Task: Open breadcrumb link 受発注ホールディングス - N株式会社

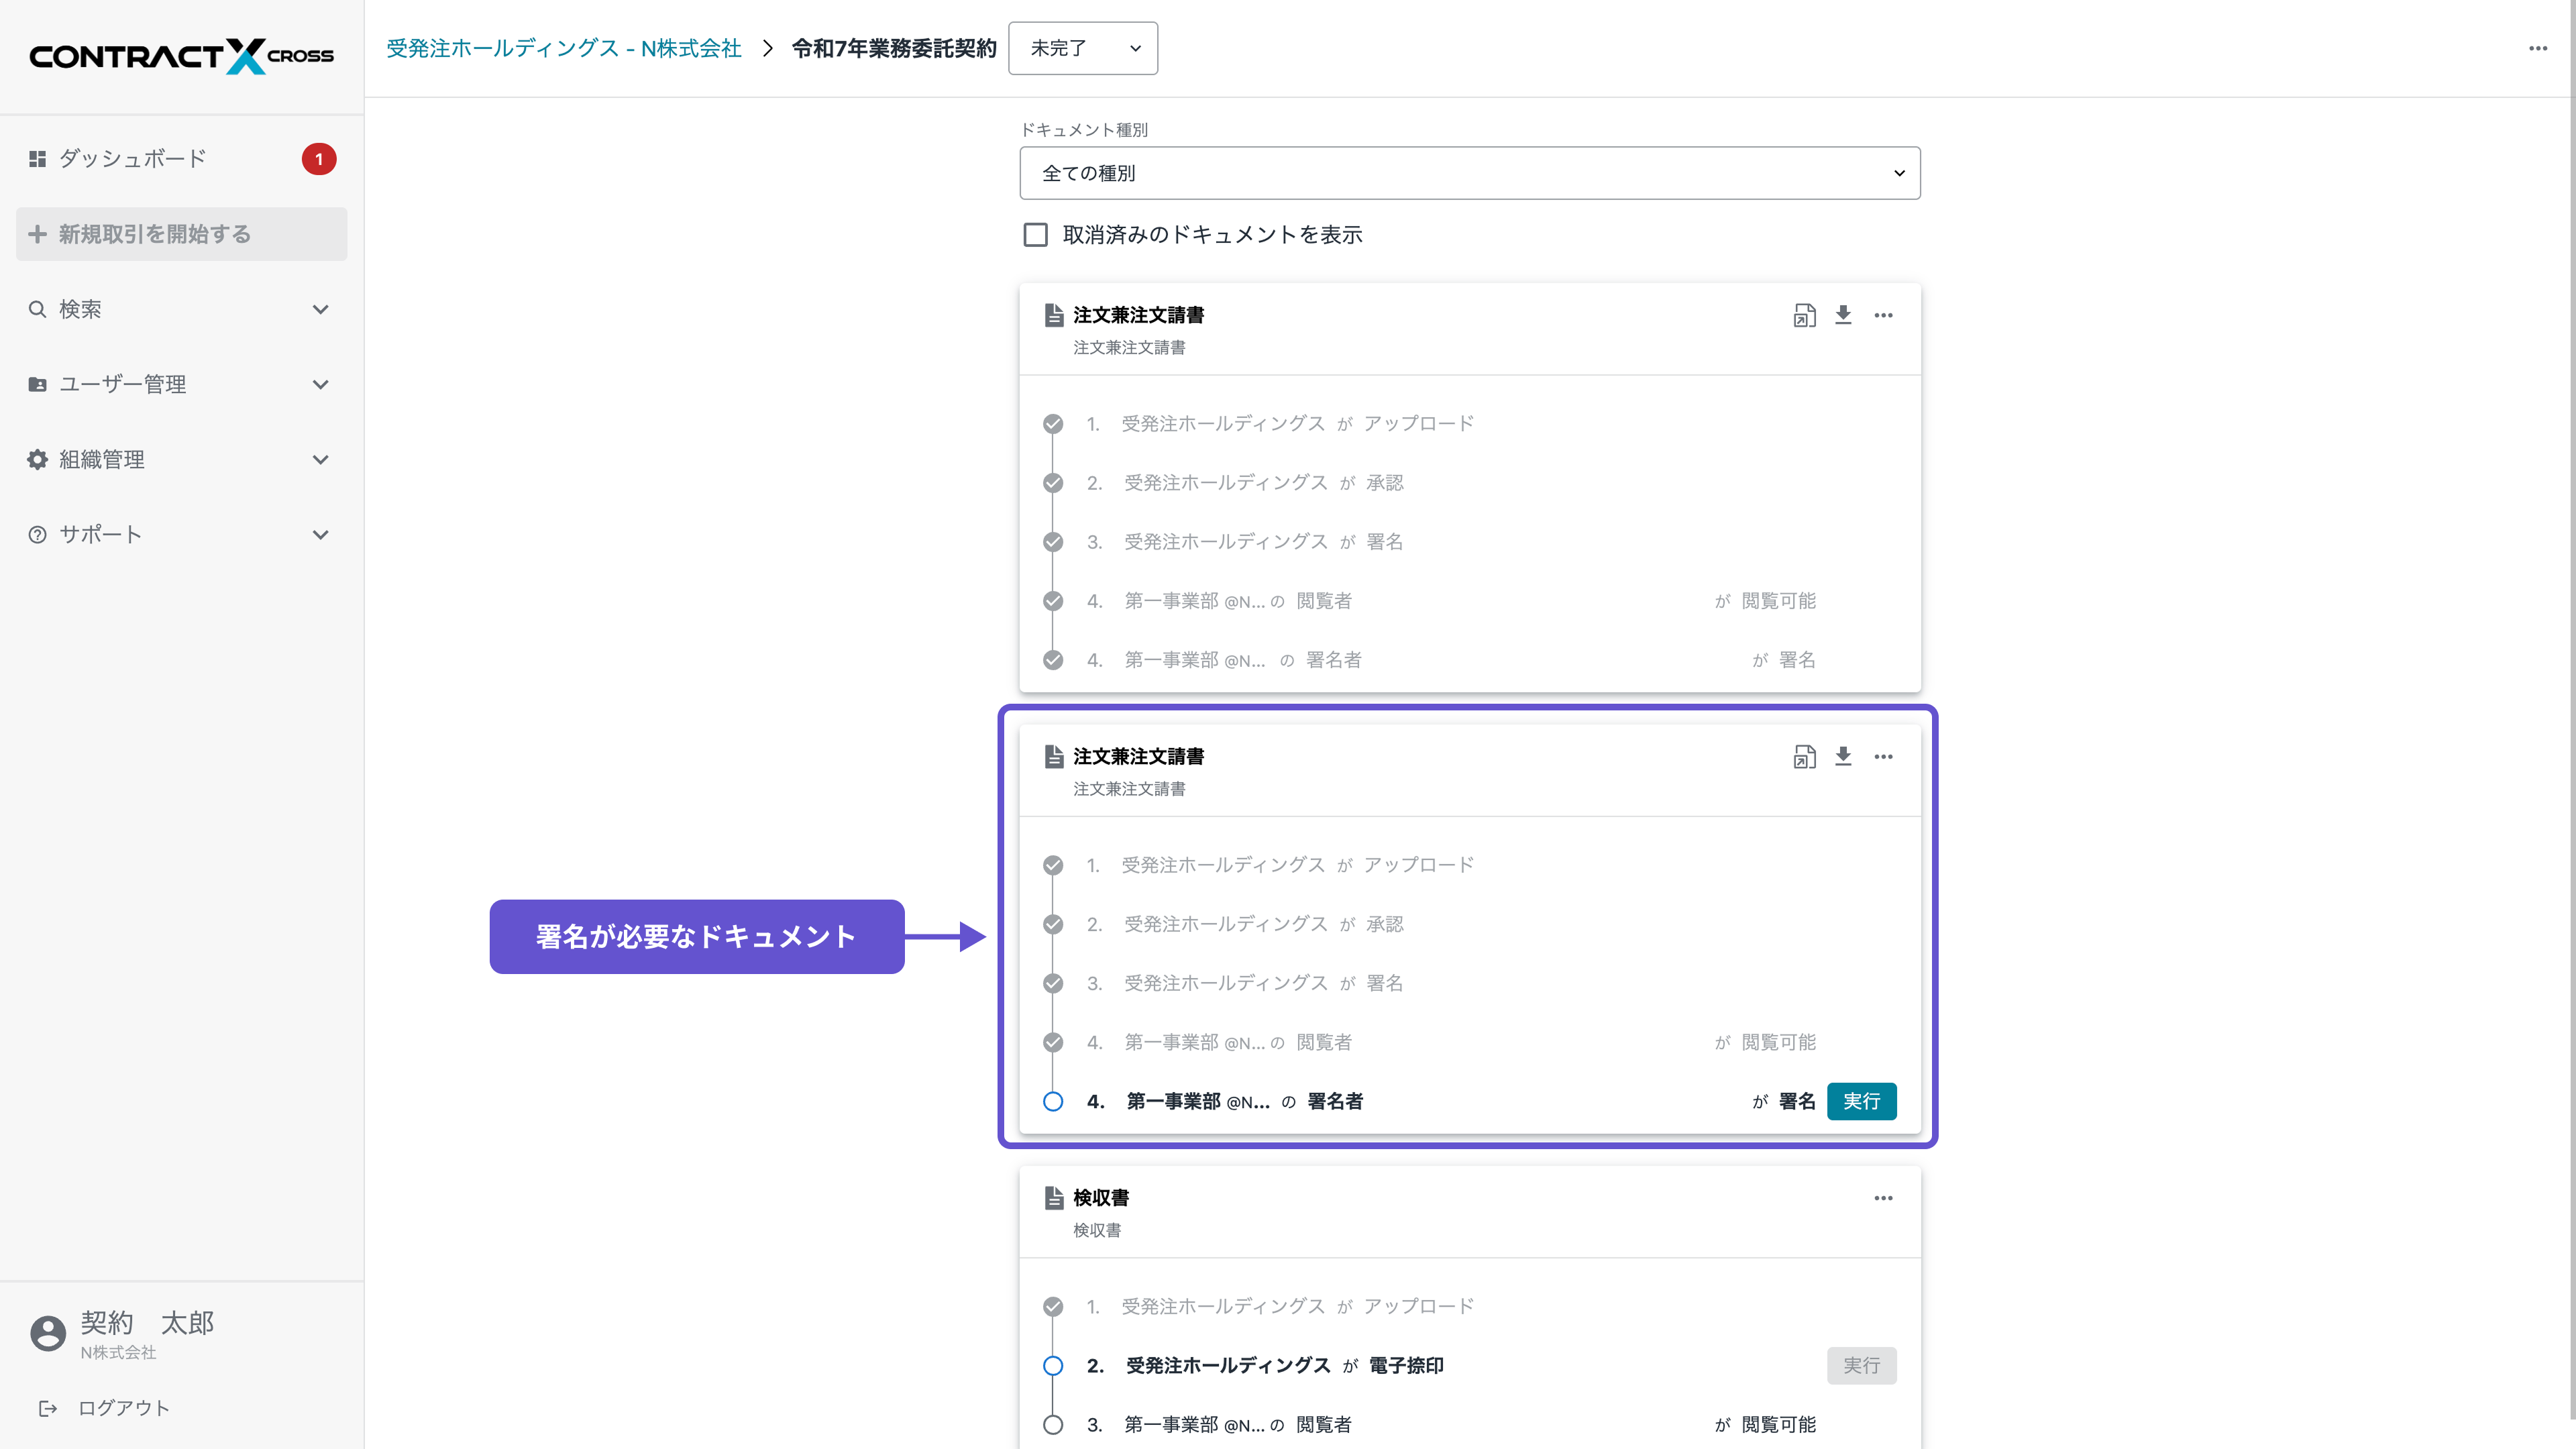Action: pyautogui.click(x=563, y=47)
